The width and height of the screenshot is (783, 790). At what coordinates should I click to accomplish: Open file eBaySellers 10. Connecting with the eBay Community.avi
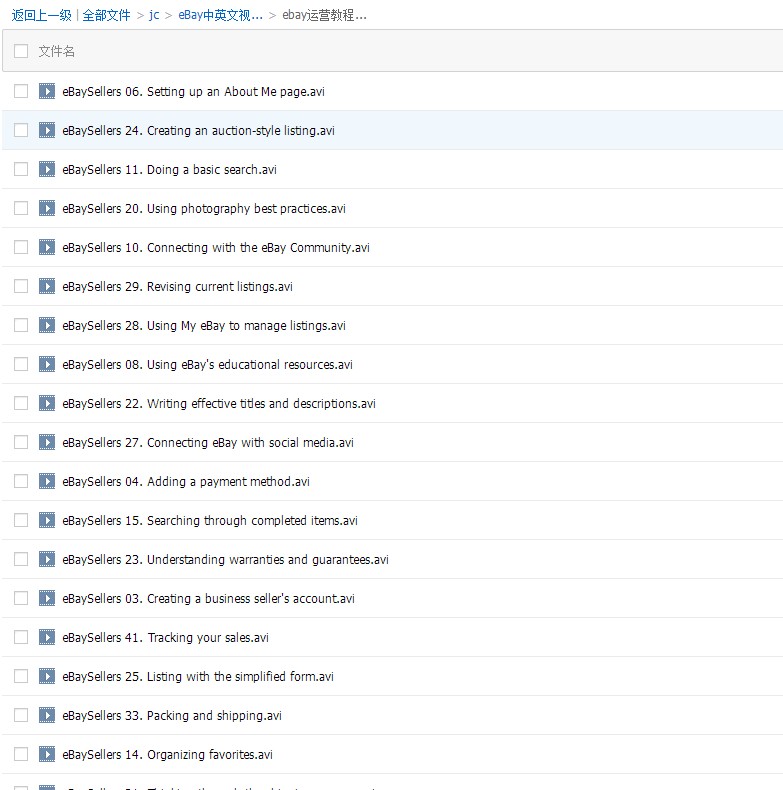[216, 248]
